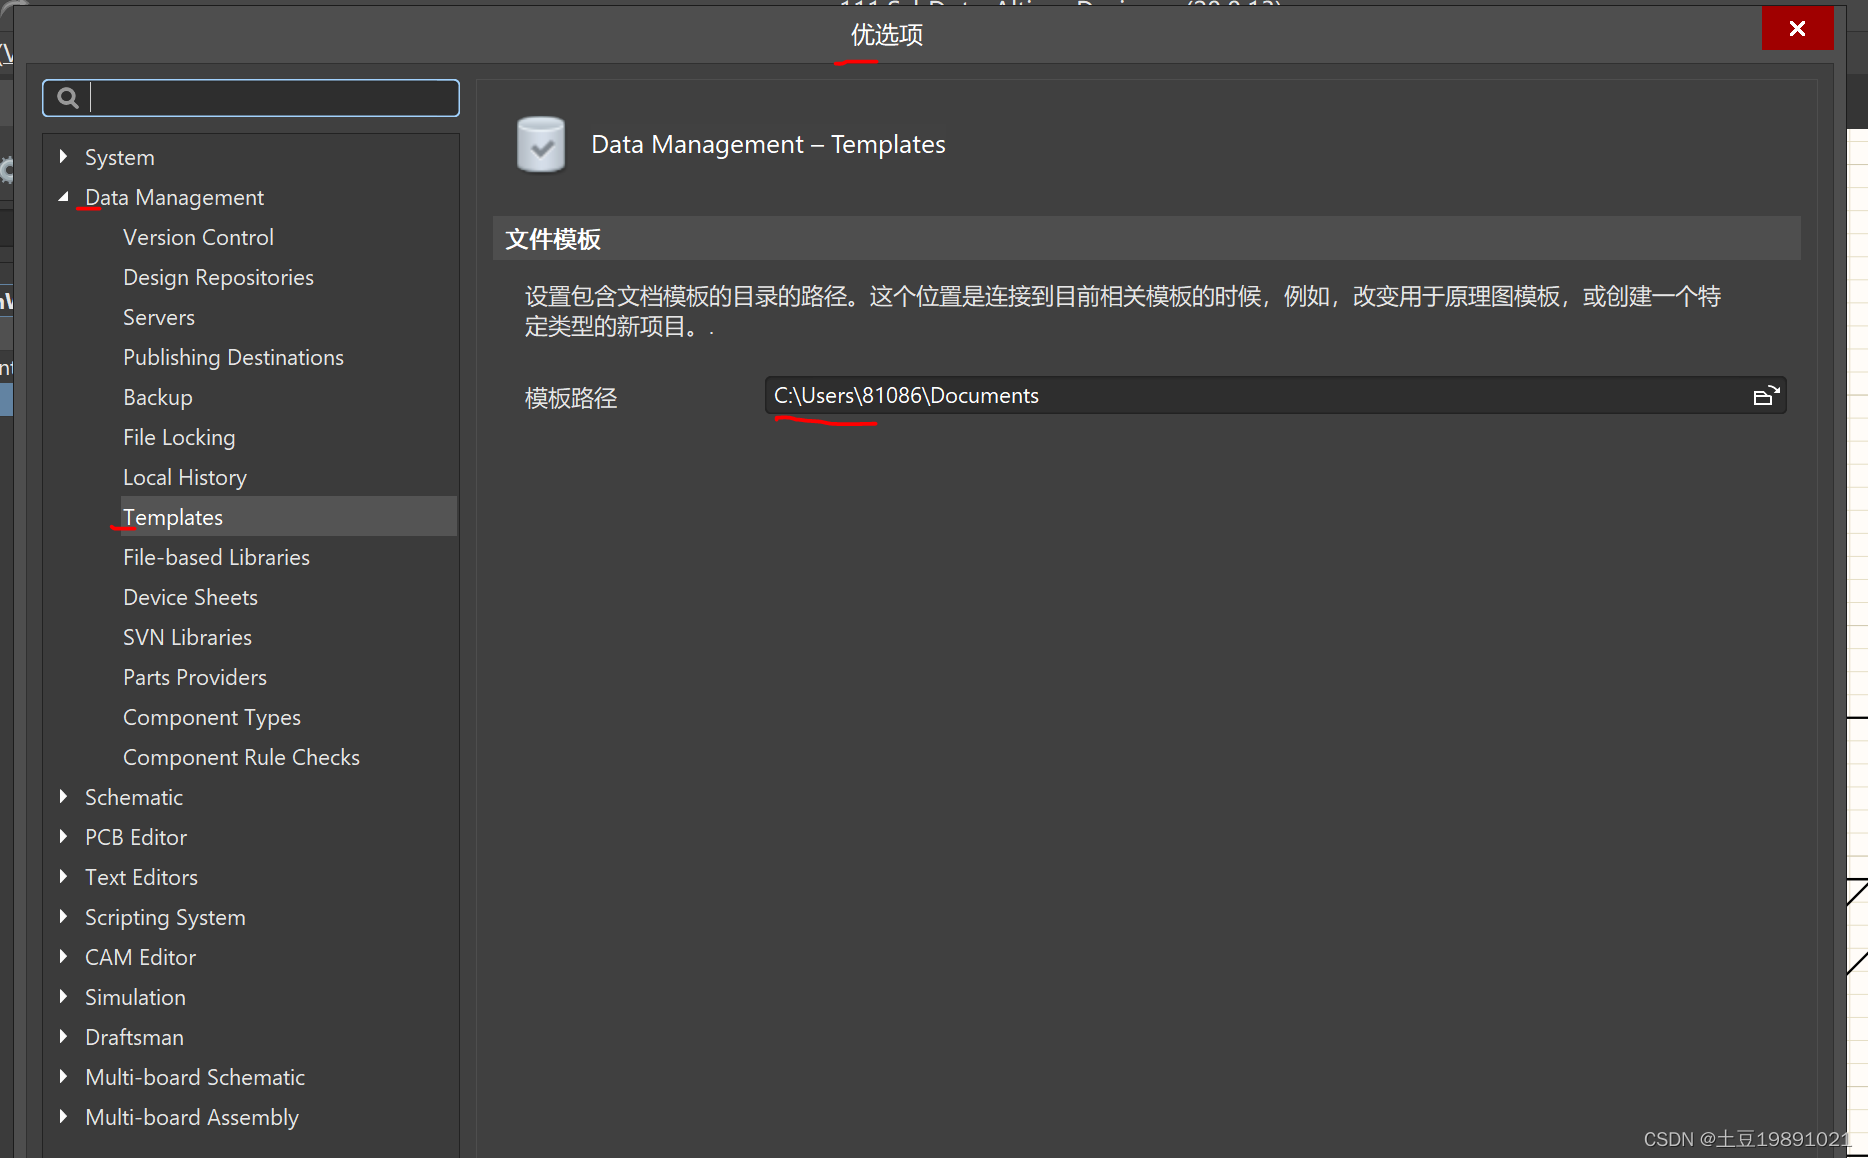
Task: Expand the Multi-board Assembly node
Action: 64,1117
